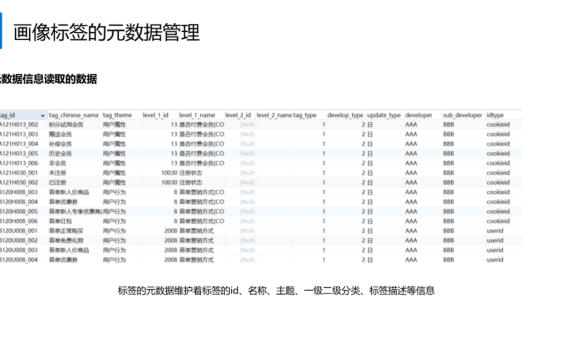Select the developer column header
The width and height of the screenshot is (570, 360).
418,115
